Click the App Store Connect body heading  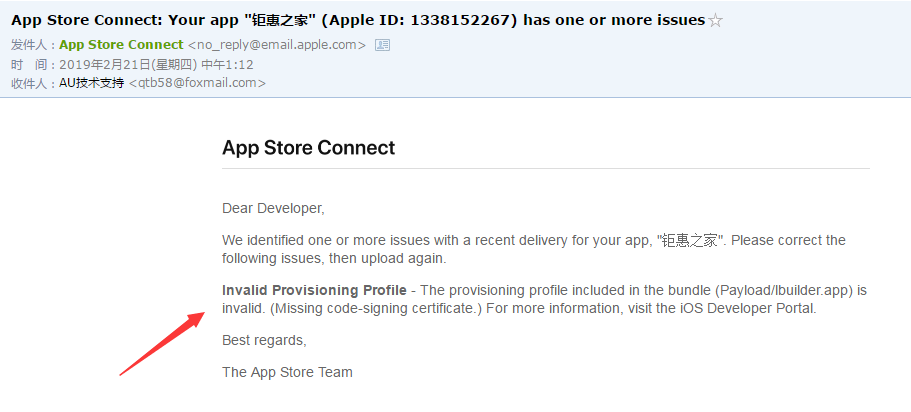pyautogui.click(x=308, y=148)
